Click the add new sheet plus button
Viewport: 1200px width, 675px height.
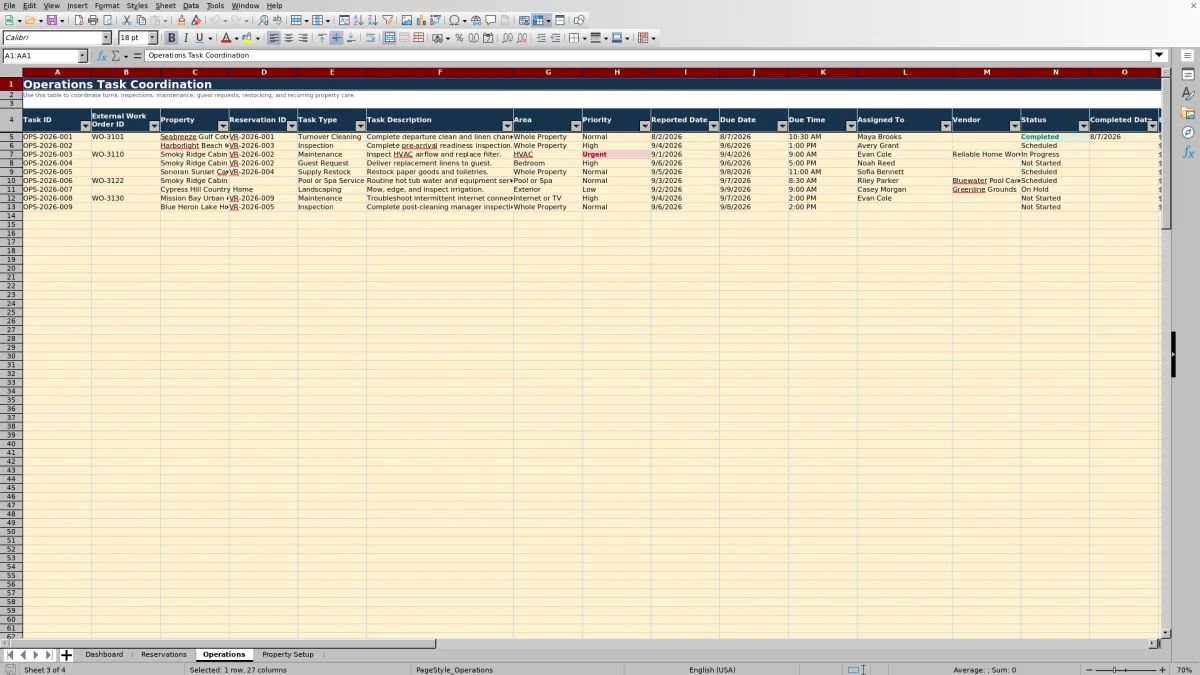pyautogui.click(x=66, y=655)
